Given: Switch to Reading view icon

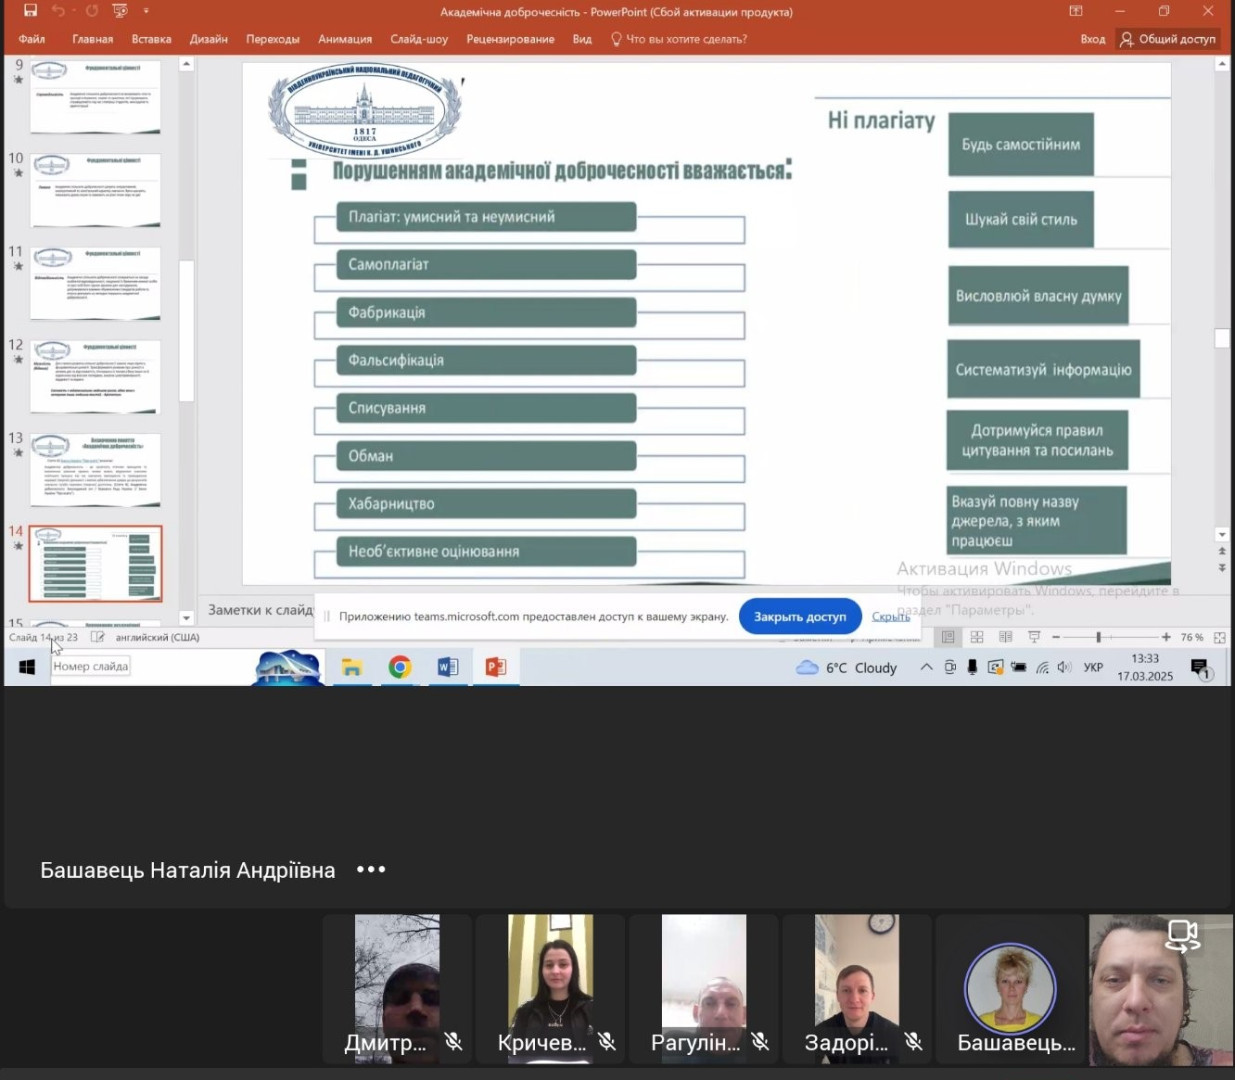Looking at the screenshot, I should (x=1006, y=637).
